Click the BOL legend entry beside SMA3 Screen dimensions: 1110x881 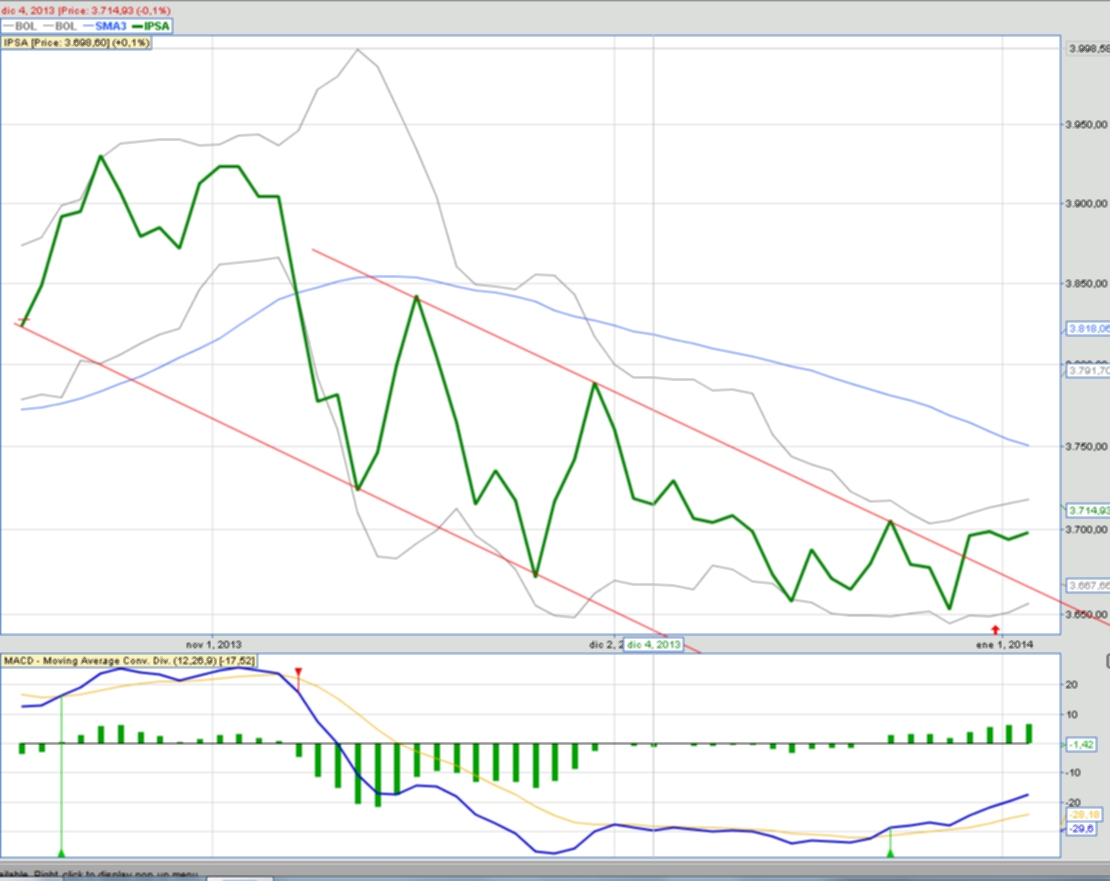click(x=59, y=26)
